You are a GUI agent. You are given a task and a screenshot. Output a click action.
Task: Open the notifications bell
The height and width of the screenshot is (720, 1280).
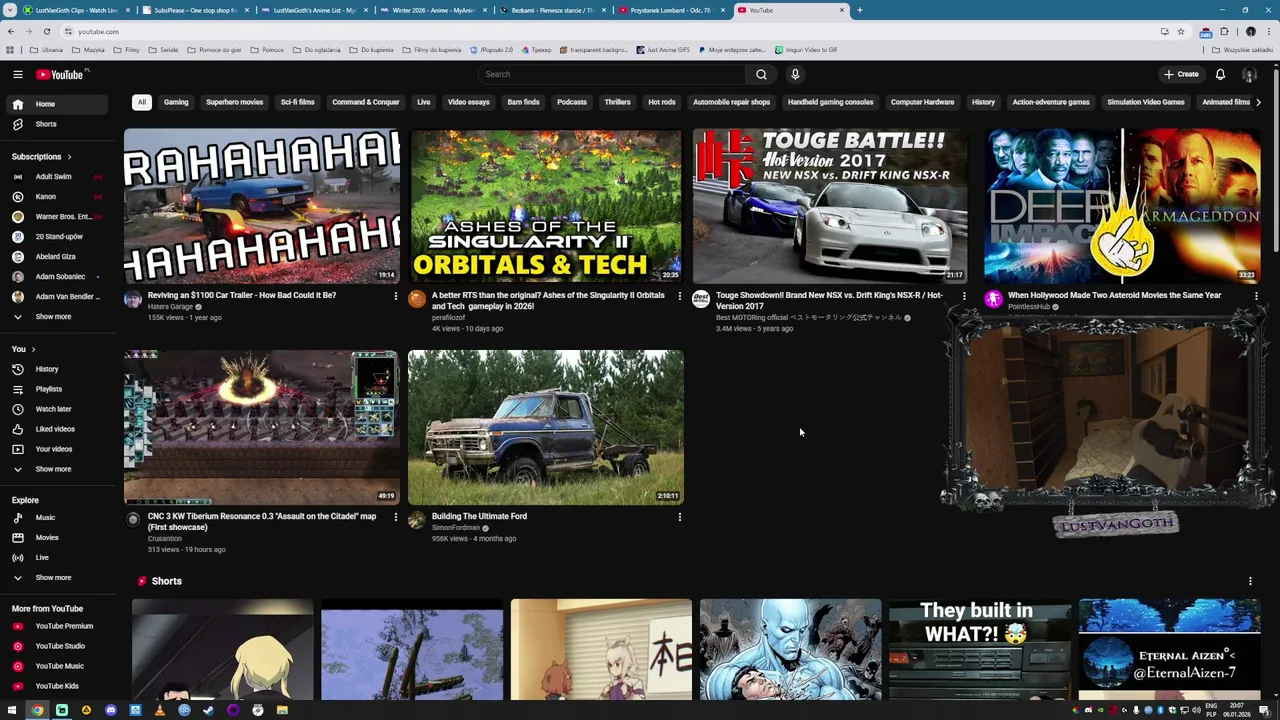1220,74
